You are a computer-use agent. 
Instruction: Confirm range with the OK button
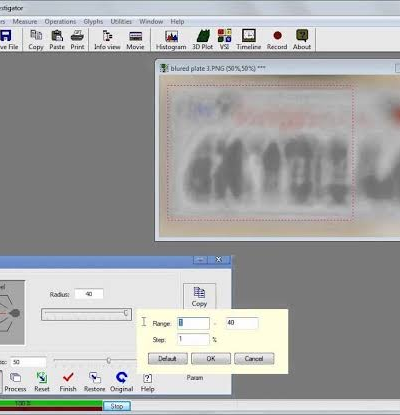211,359
